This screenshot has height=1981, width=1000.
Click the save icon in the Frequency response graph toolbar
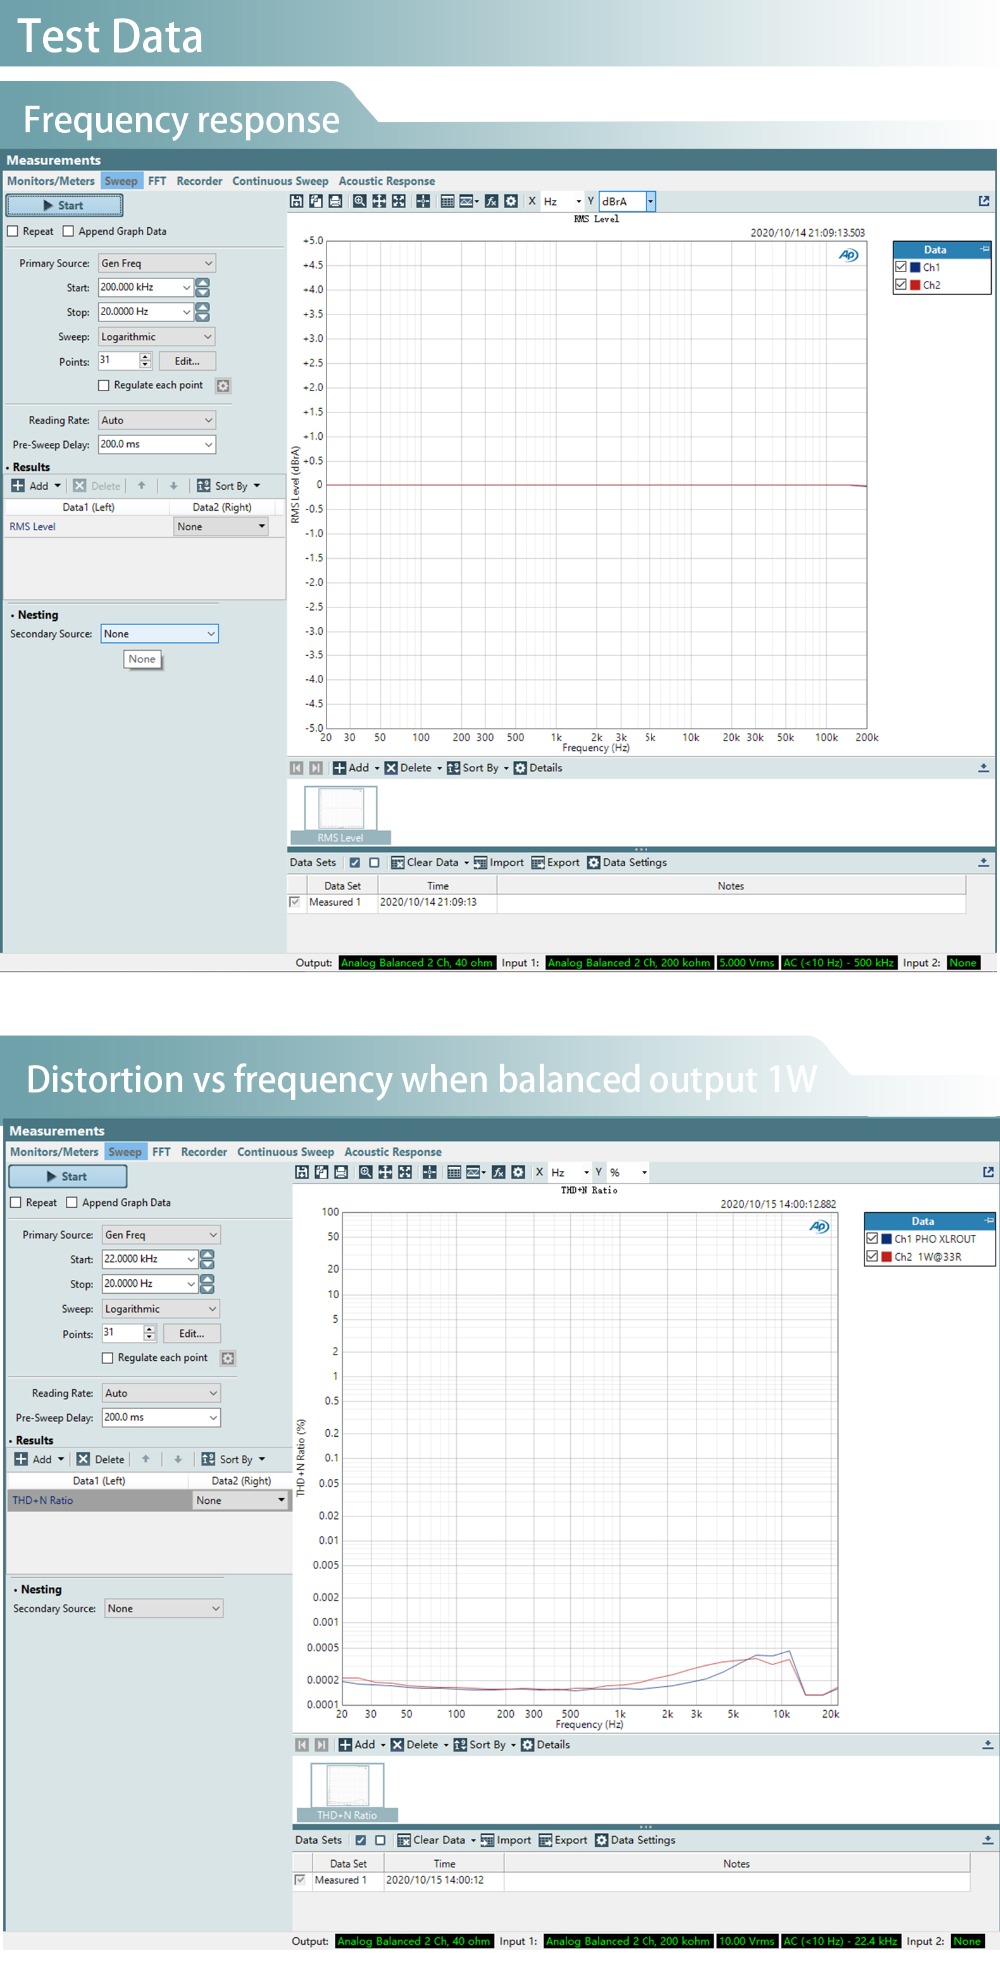[x=297, y=201]
